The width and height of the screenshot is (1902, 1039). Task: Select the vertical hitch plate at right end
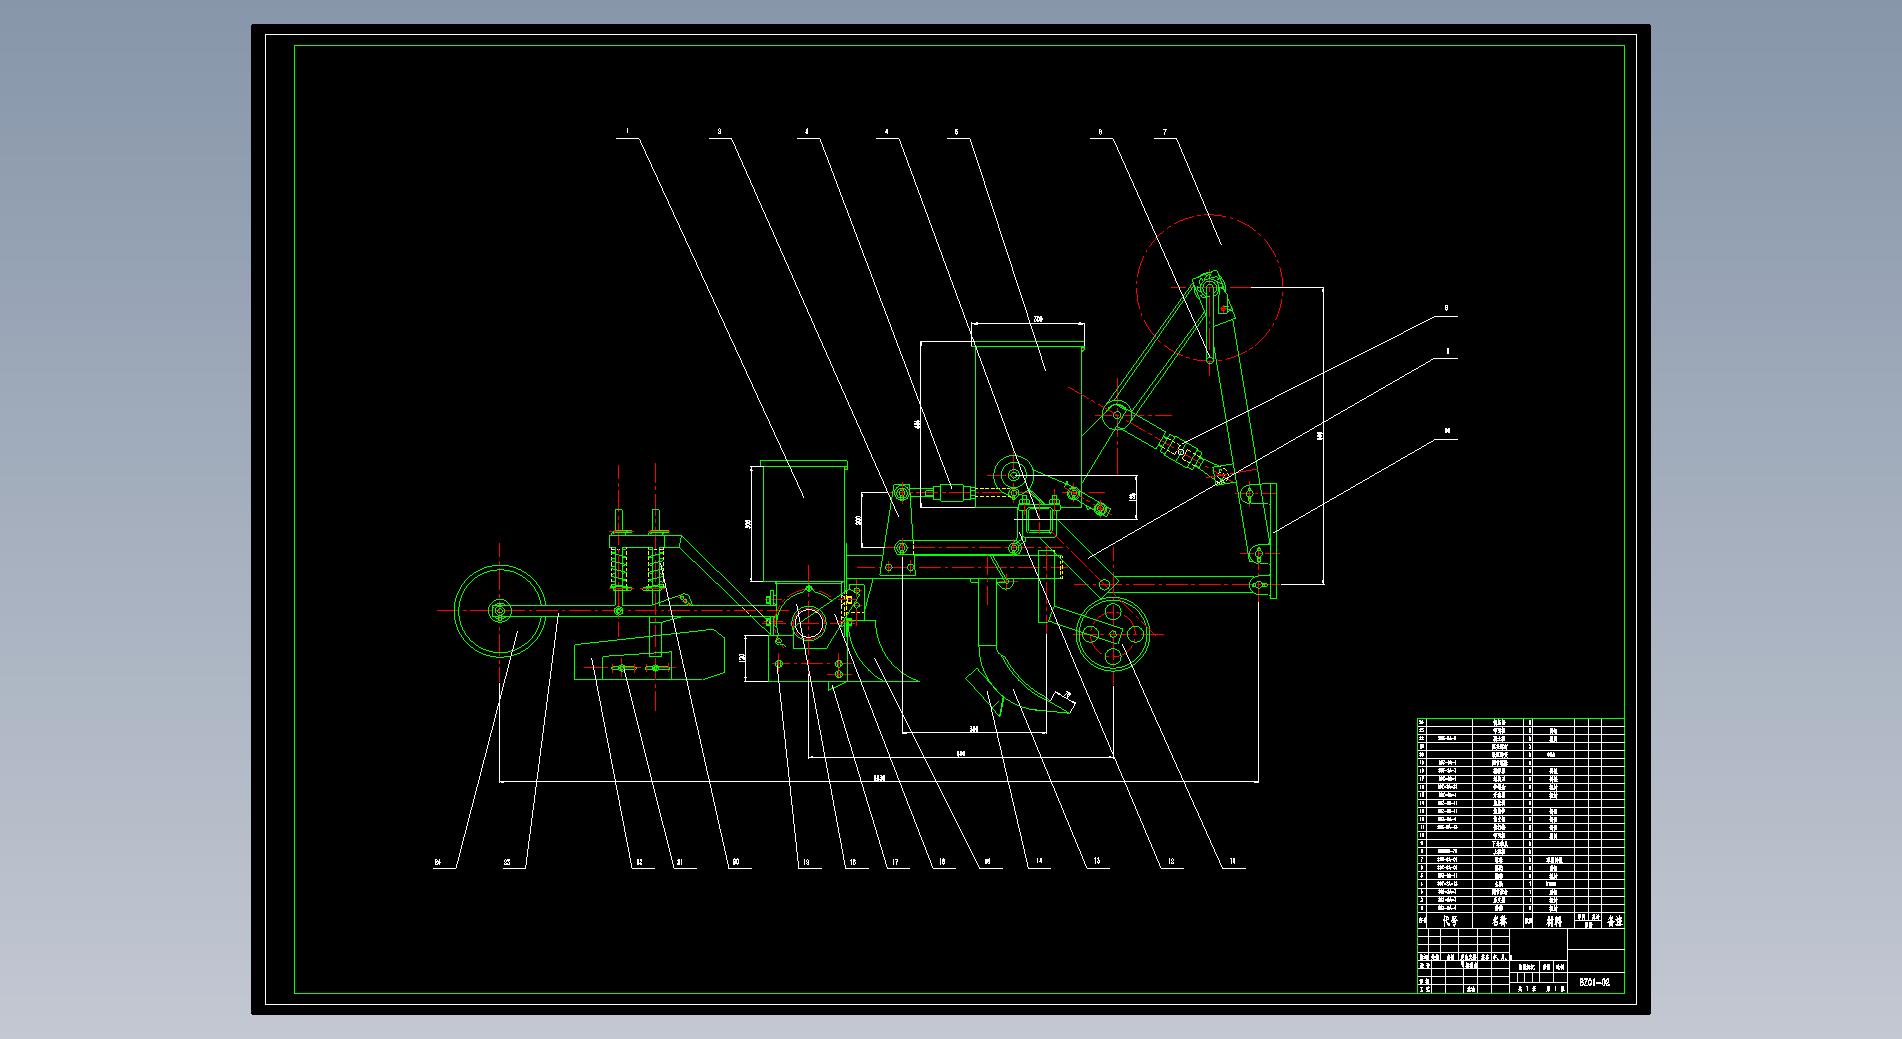point(1270,540)
